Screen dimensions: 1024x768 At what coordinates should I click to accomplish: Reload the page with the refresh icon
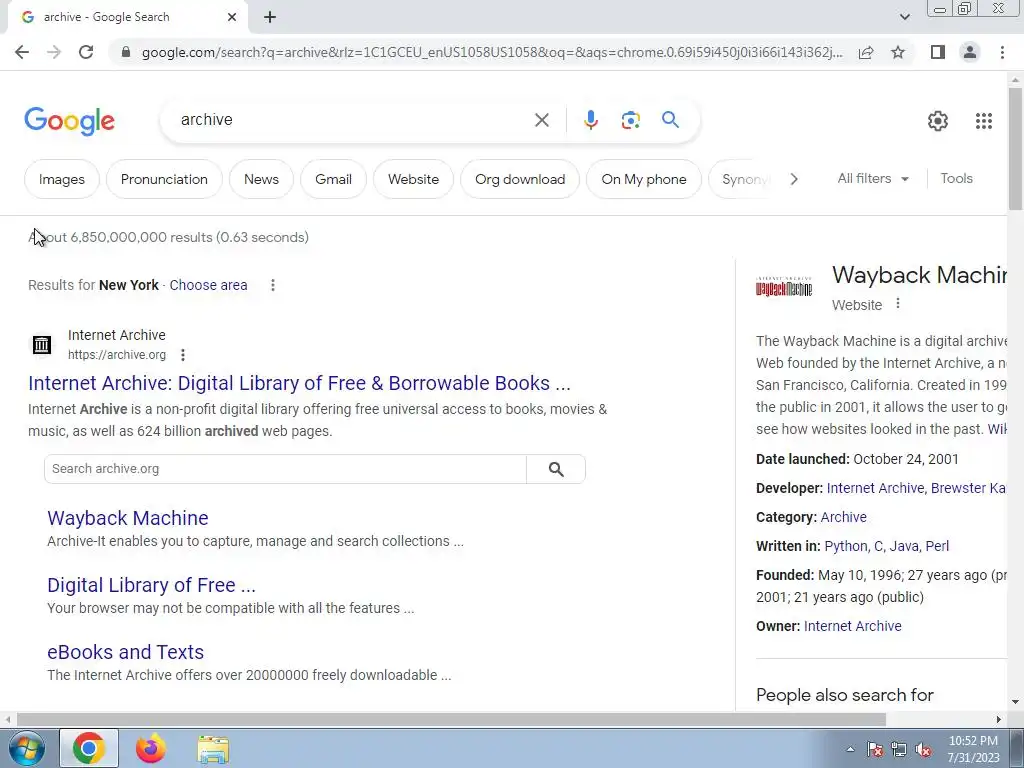click(86, 52)
